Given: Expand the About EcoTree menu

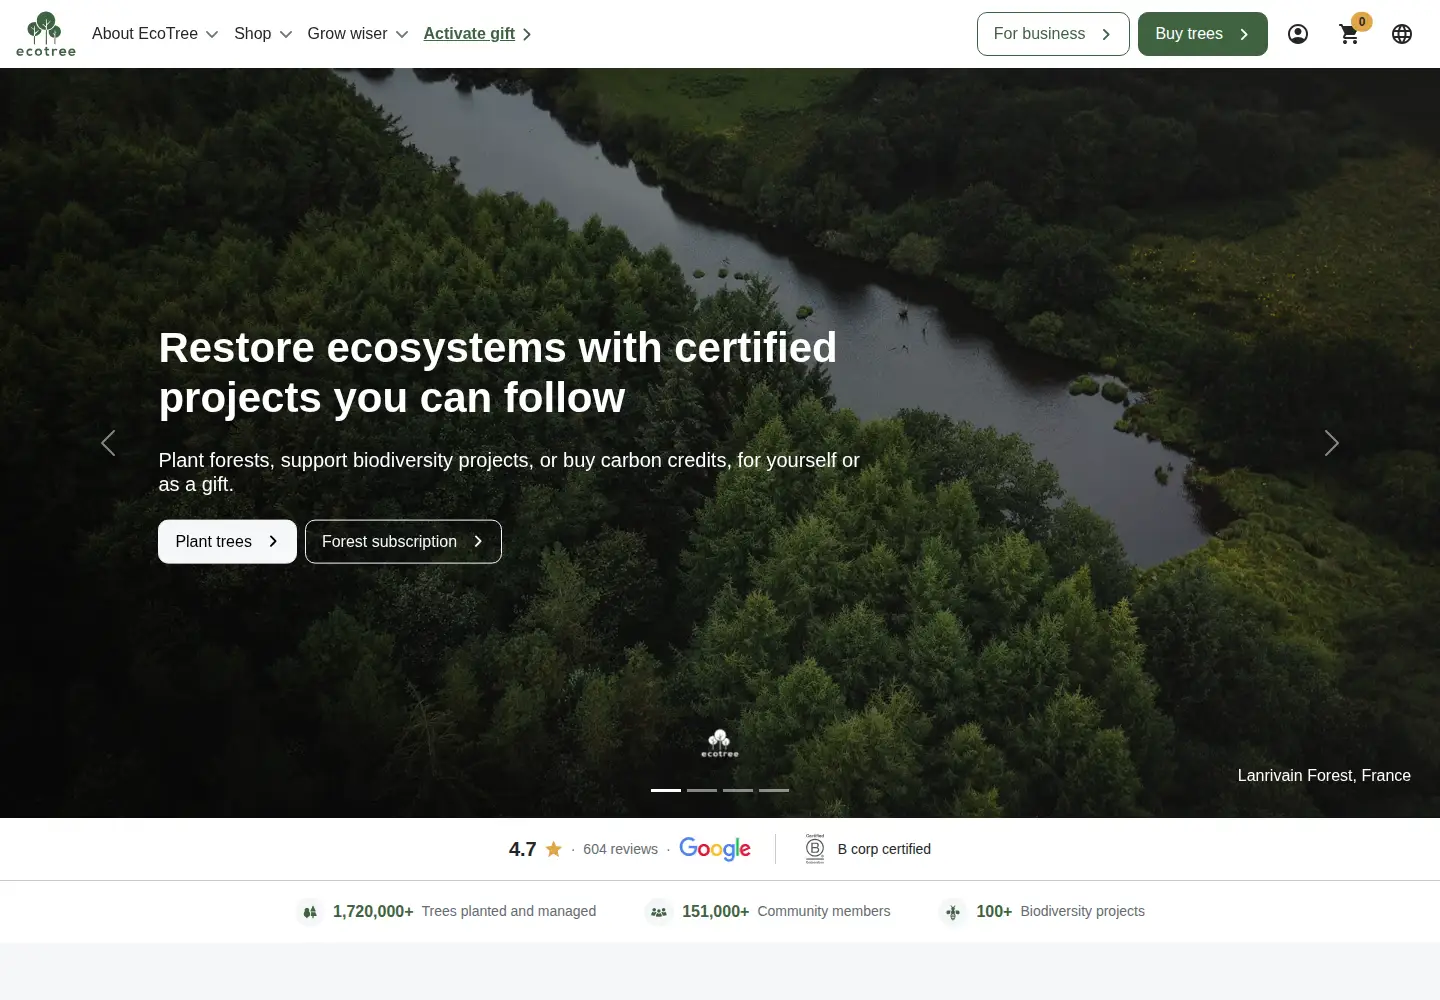Looking at the screenshot, I should pyautogui.click(x=155, y=34).
